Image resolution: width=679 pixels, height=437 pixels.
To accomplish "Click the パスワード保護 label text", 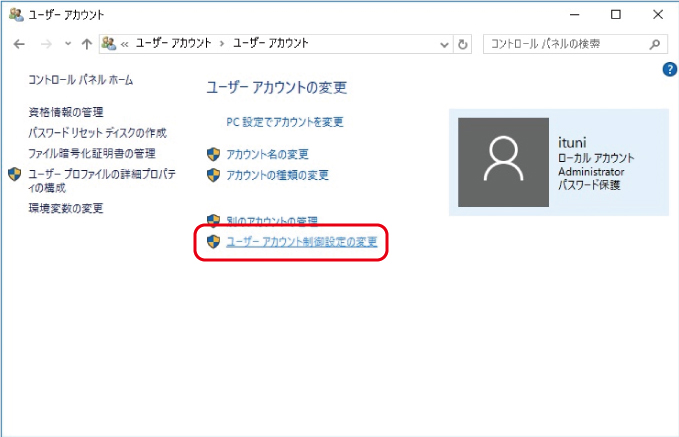I will point(589,185).
